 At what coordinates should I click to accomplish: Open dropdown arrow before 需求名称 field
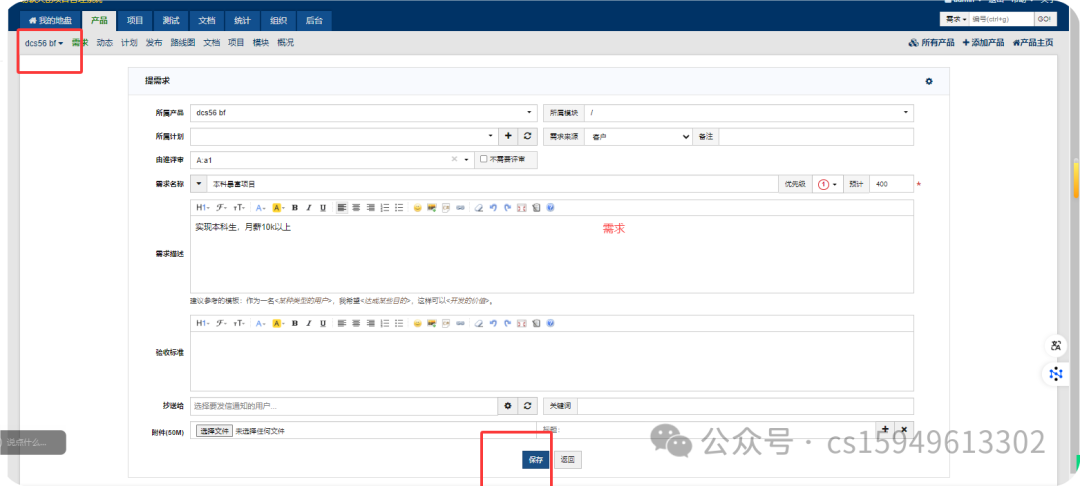tap(198, 184)
